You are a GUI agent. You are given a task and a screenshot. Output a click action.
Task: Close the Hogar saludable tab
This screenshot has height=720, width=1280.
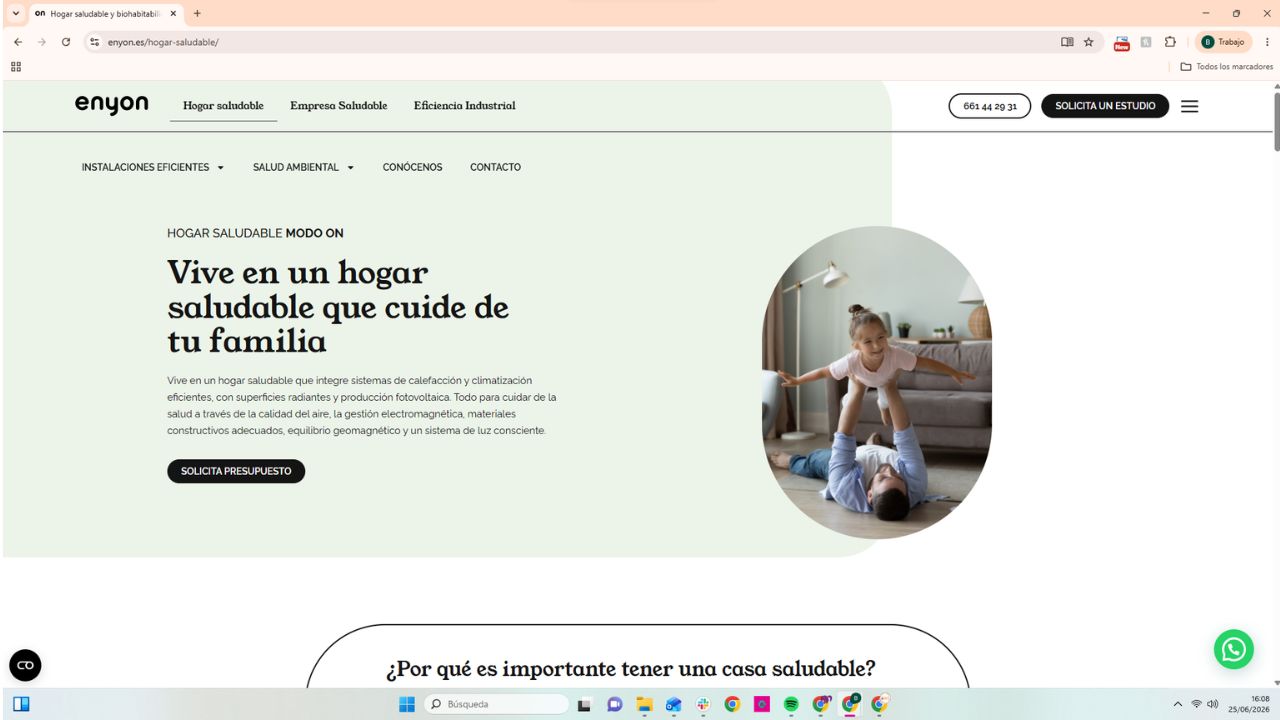click(x=173, y=14)
